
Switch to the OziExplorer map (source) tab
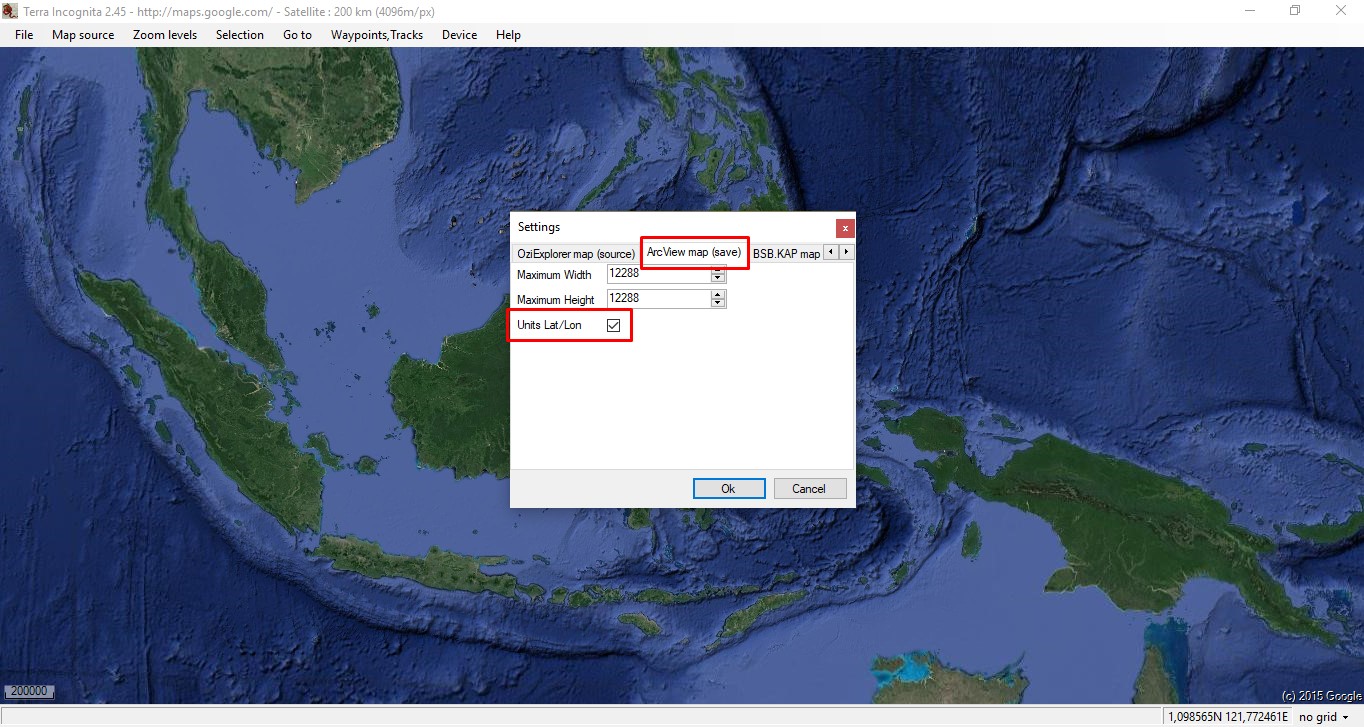pyautogui.click(x=575, y=254)
